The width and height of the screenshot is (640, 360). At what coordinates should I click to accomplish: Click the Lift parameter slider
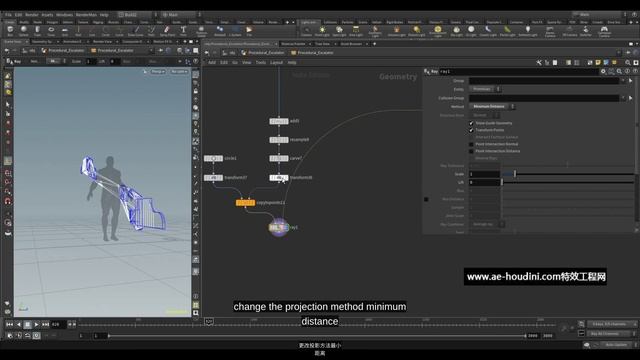[568, 182]
